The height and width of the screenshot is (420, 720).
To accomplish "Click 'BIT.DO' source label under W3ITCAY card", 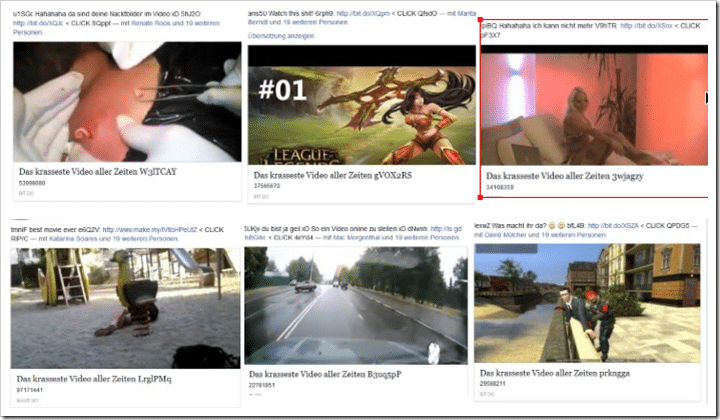I will [x=26, y=194].
